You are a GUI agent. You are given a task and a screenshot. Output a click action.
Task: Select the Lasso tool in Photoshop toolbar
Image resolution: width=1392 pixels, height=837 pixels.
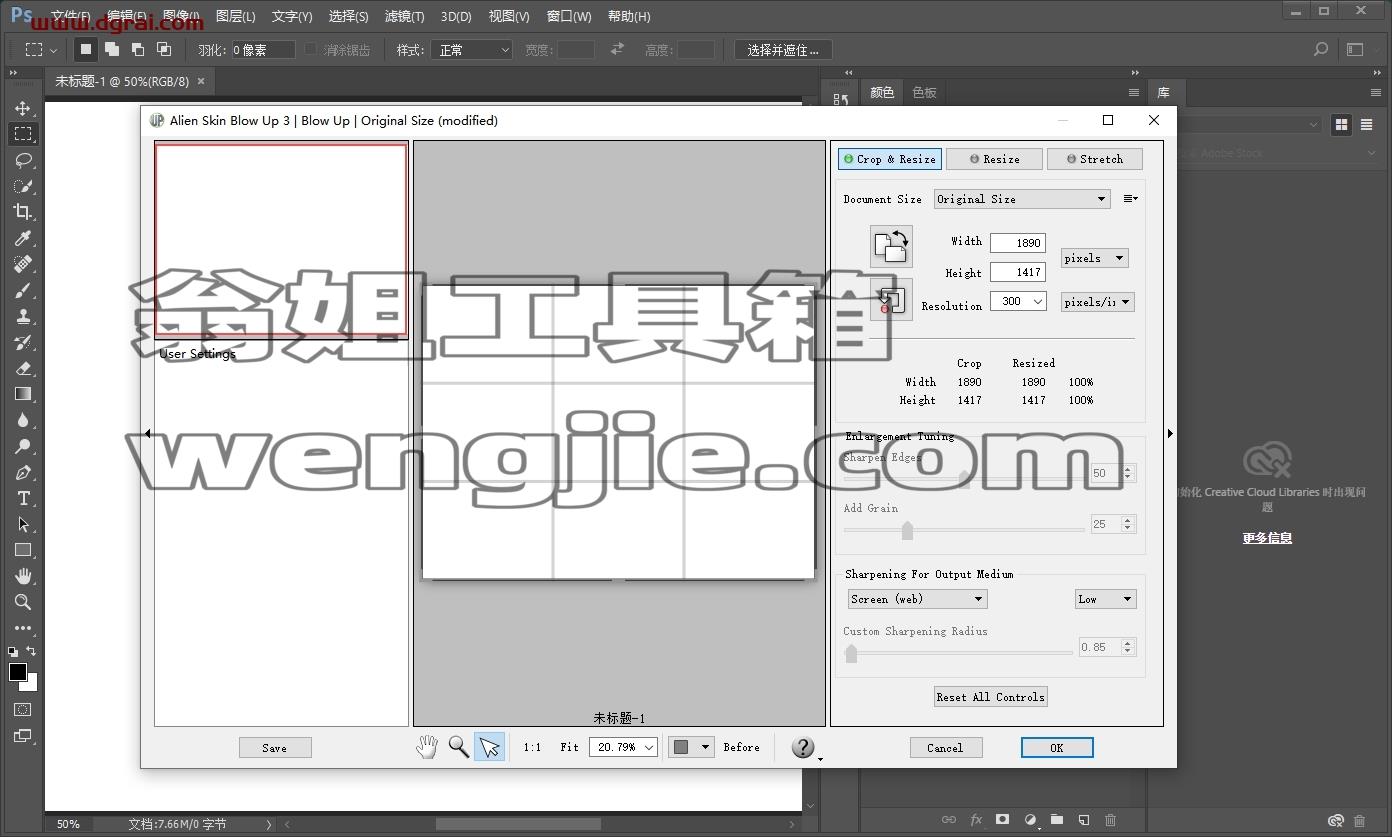tap(23, 160)
